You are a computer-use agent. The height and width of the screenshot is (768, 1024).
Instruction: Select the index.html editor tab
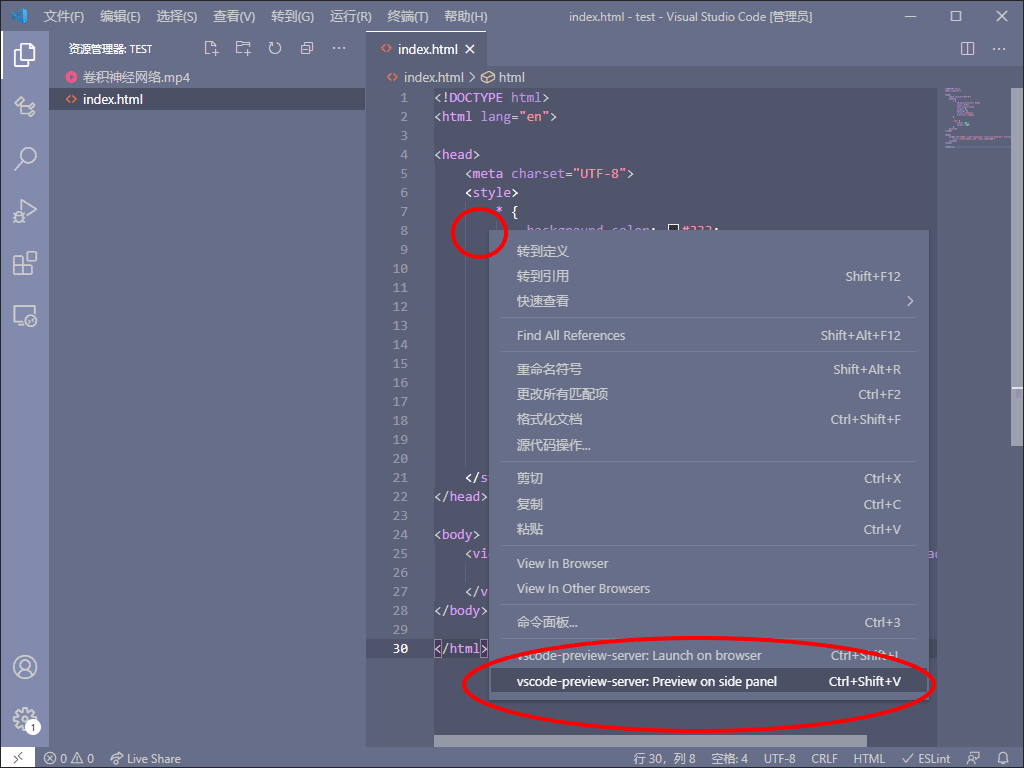[426, 49]
